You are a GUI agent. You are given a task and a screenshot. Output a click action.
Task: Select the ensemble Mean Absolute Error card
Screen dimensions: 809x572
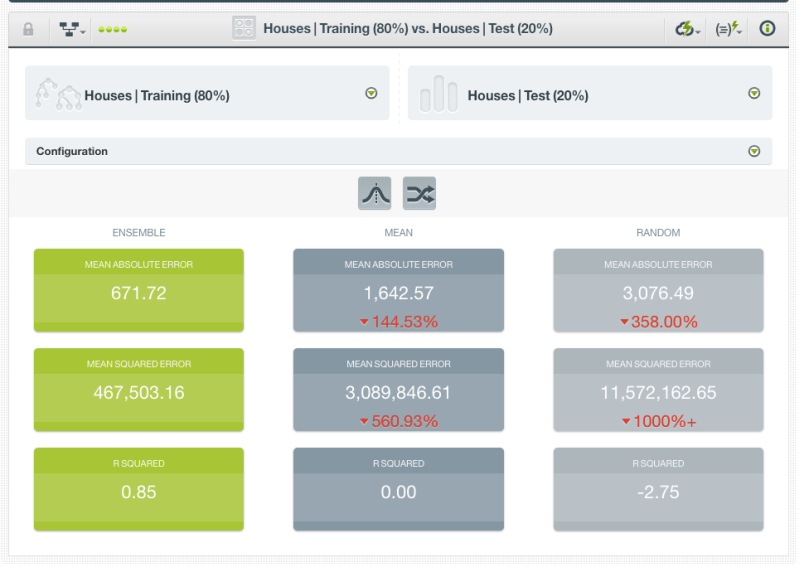click(139, 290)
